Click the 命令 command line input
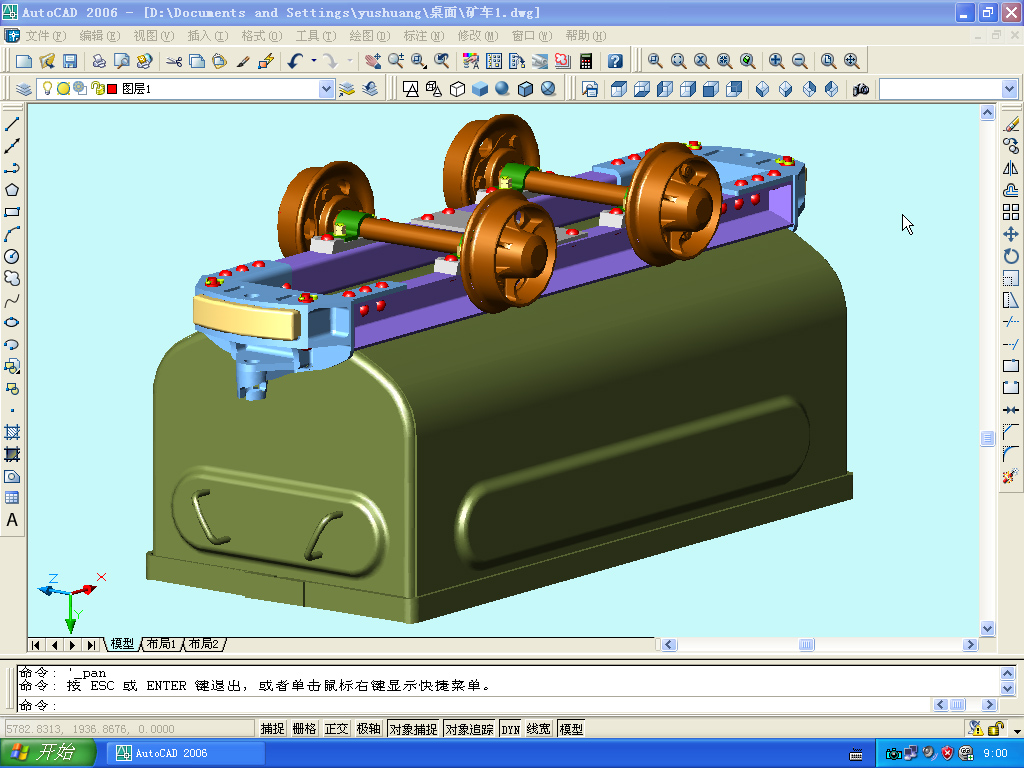The image size is (1024, 768). tap(475, 705)
